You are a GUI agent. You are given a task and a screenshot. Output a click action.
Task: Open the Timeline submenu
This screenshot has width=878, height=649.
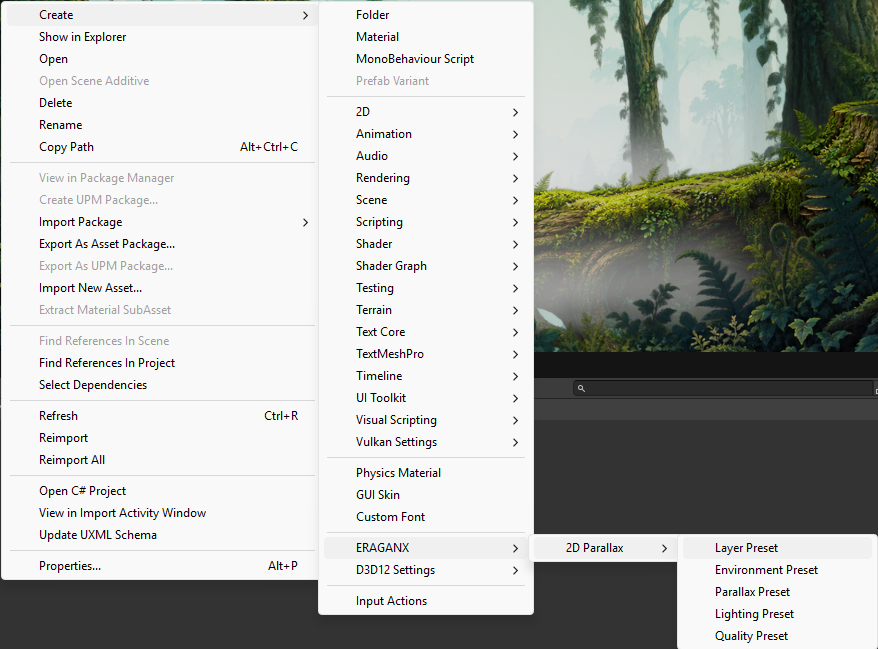[x=426, y=376]
